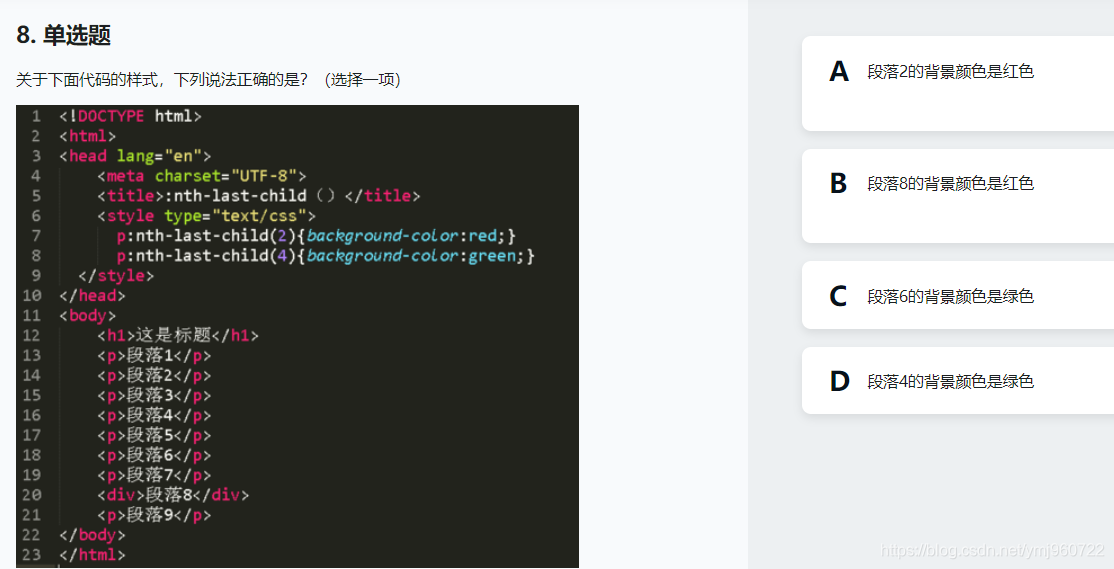Click code line with div 段落8
The image size is (1114, 569).
[173, 495]
